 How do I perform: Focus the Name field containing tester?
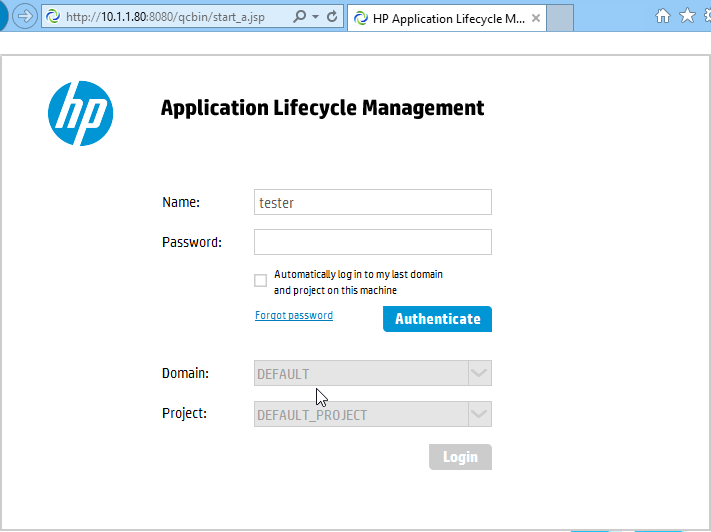373,202
